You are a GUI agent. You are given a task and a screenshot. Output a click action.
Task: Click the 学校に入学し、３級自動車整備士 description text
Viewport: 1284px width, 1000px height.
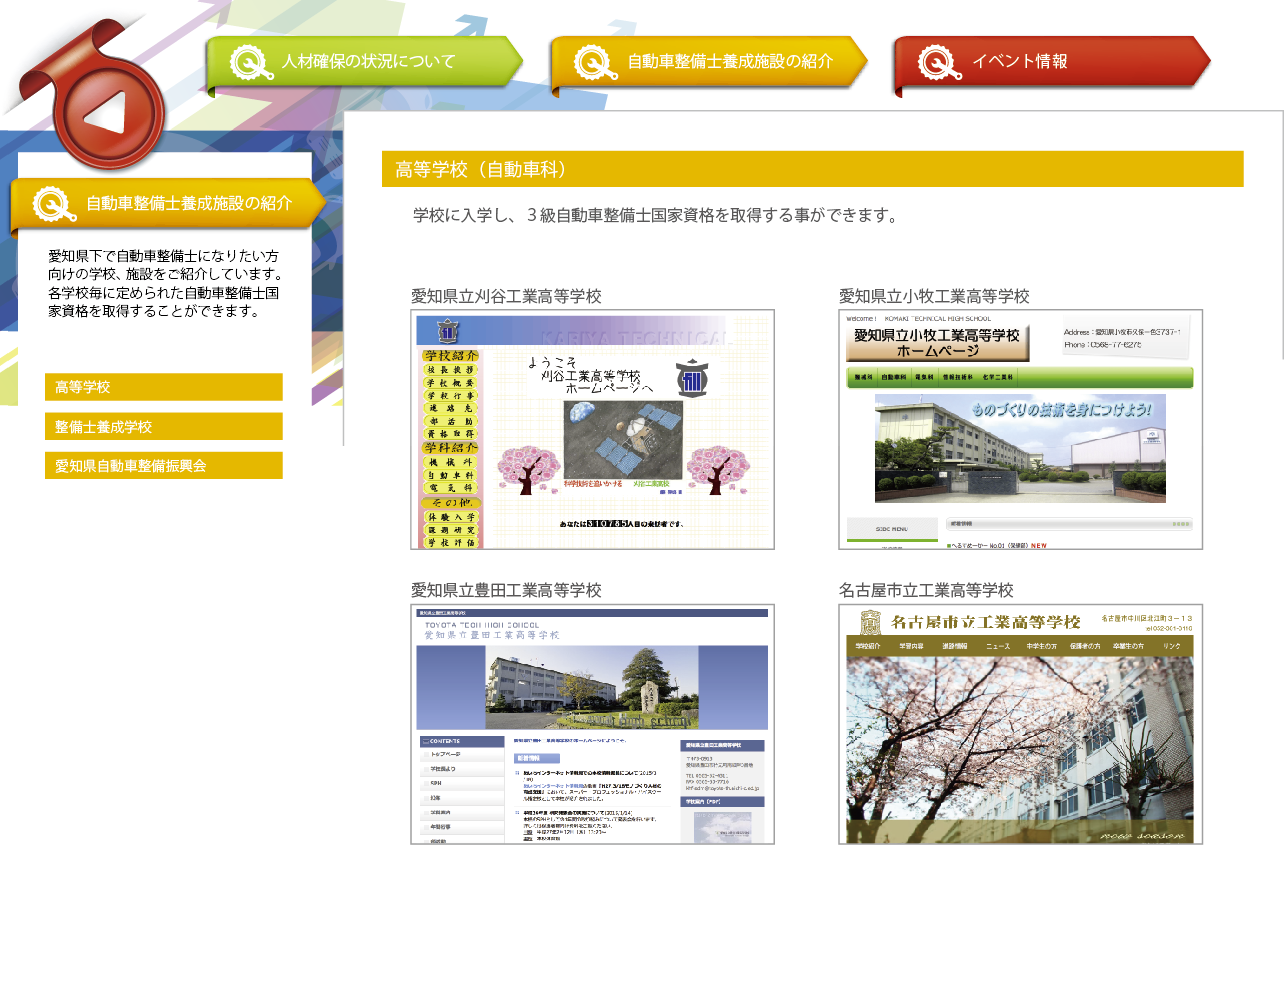click(657, 215)
